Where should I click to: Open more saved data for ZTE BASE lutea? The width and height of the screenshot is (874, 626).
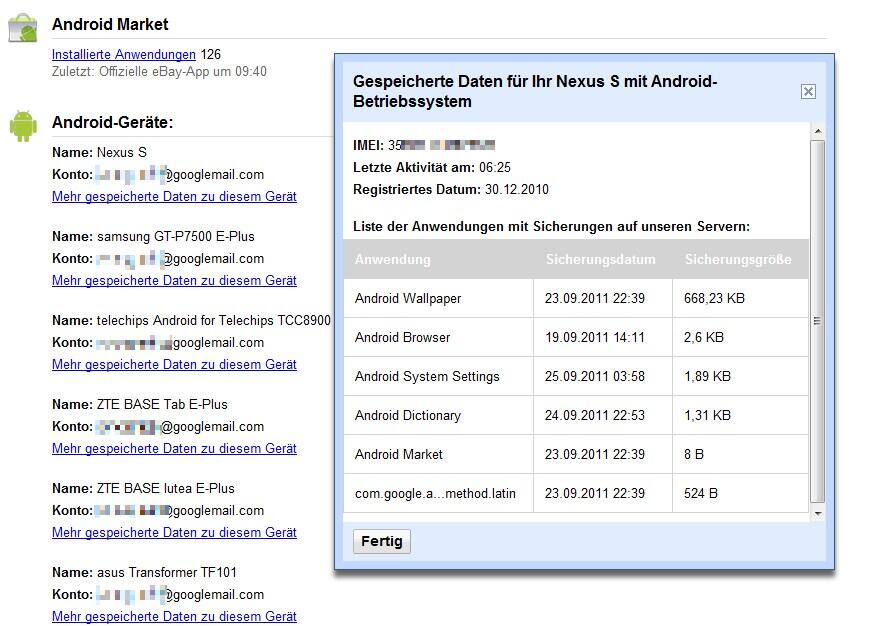coord(174,533)
